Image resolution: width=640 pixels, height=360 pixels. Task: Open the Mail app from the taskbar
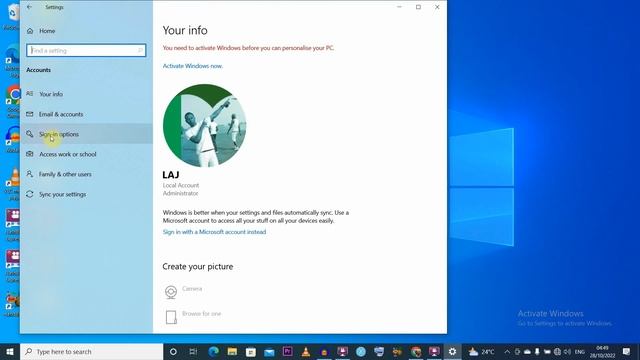tap(269, 351)
